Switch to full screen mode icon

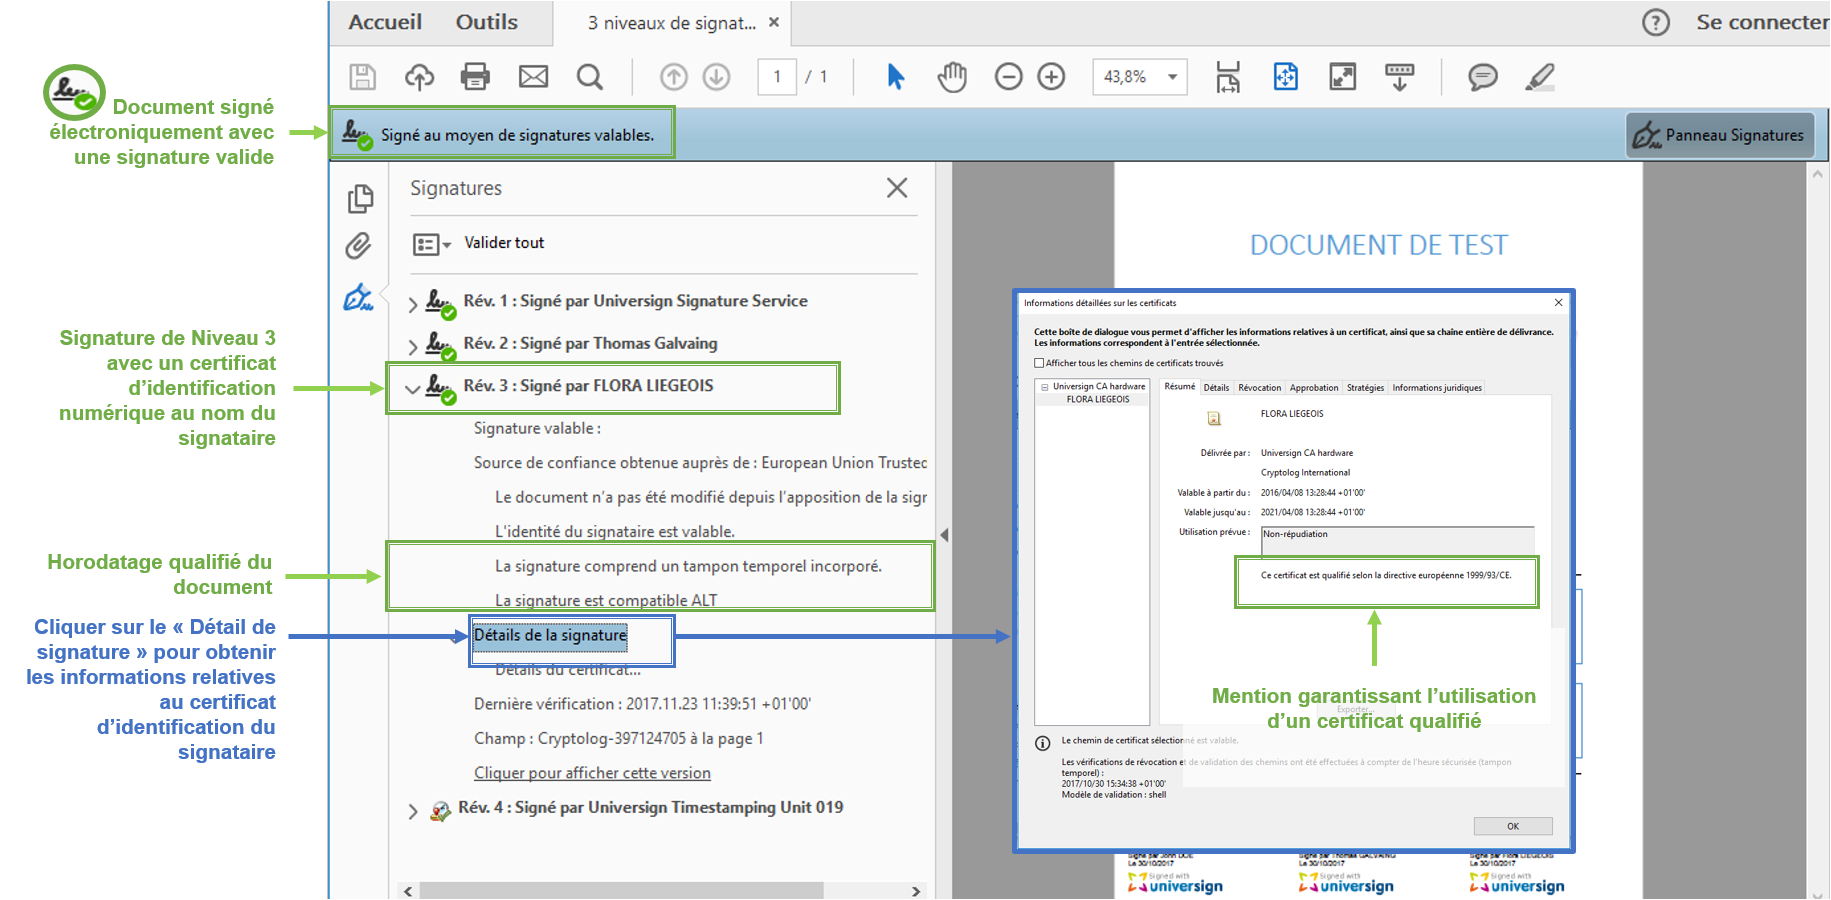point(1342,77)
